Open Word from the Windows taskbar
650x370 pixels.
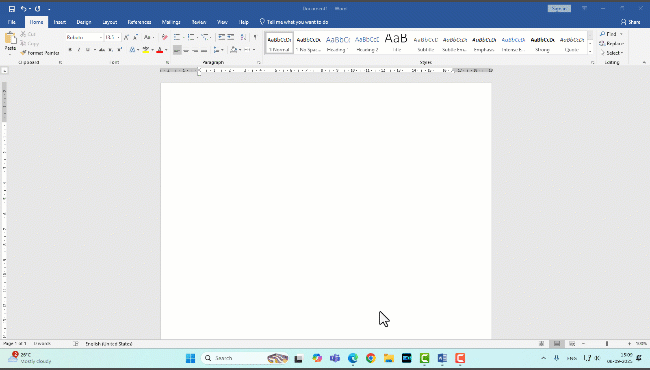point(442,358)
